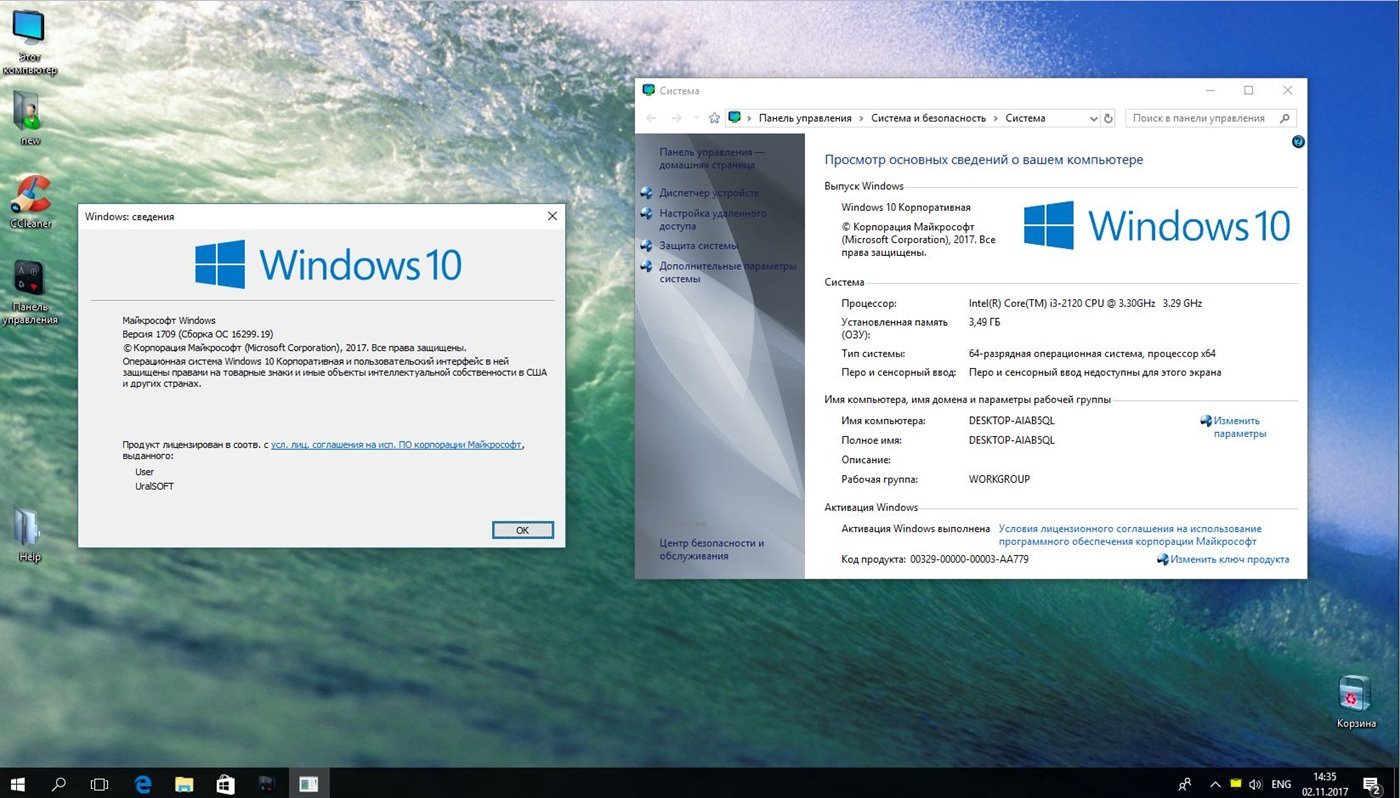
Task: Open Дополнительные параметры системы link
Action: (728, 272)
